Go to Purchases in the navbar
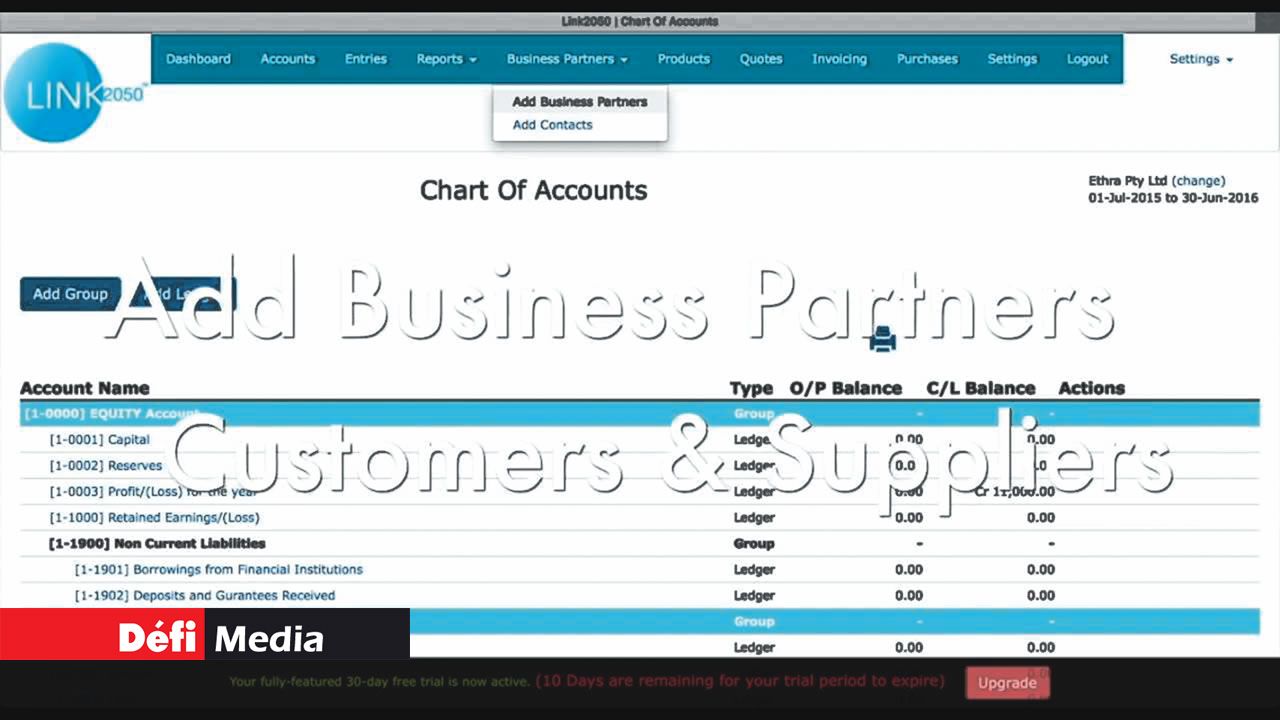The height and width of the screenshot is (720, 1280). coord(927,59)
